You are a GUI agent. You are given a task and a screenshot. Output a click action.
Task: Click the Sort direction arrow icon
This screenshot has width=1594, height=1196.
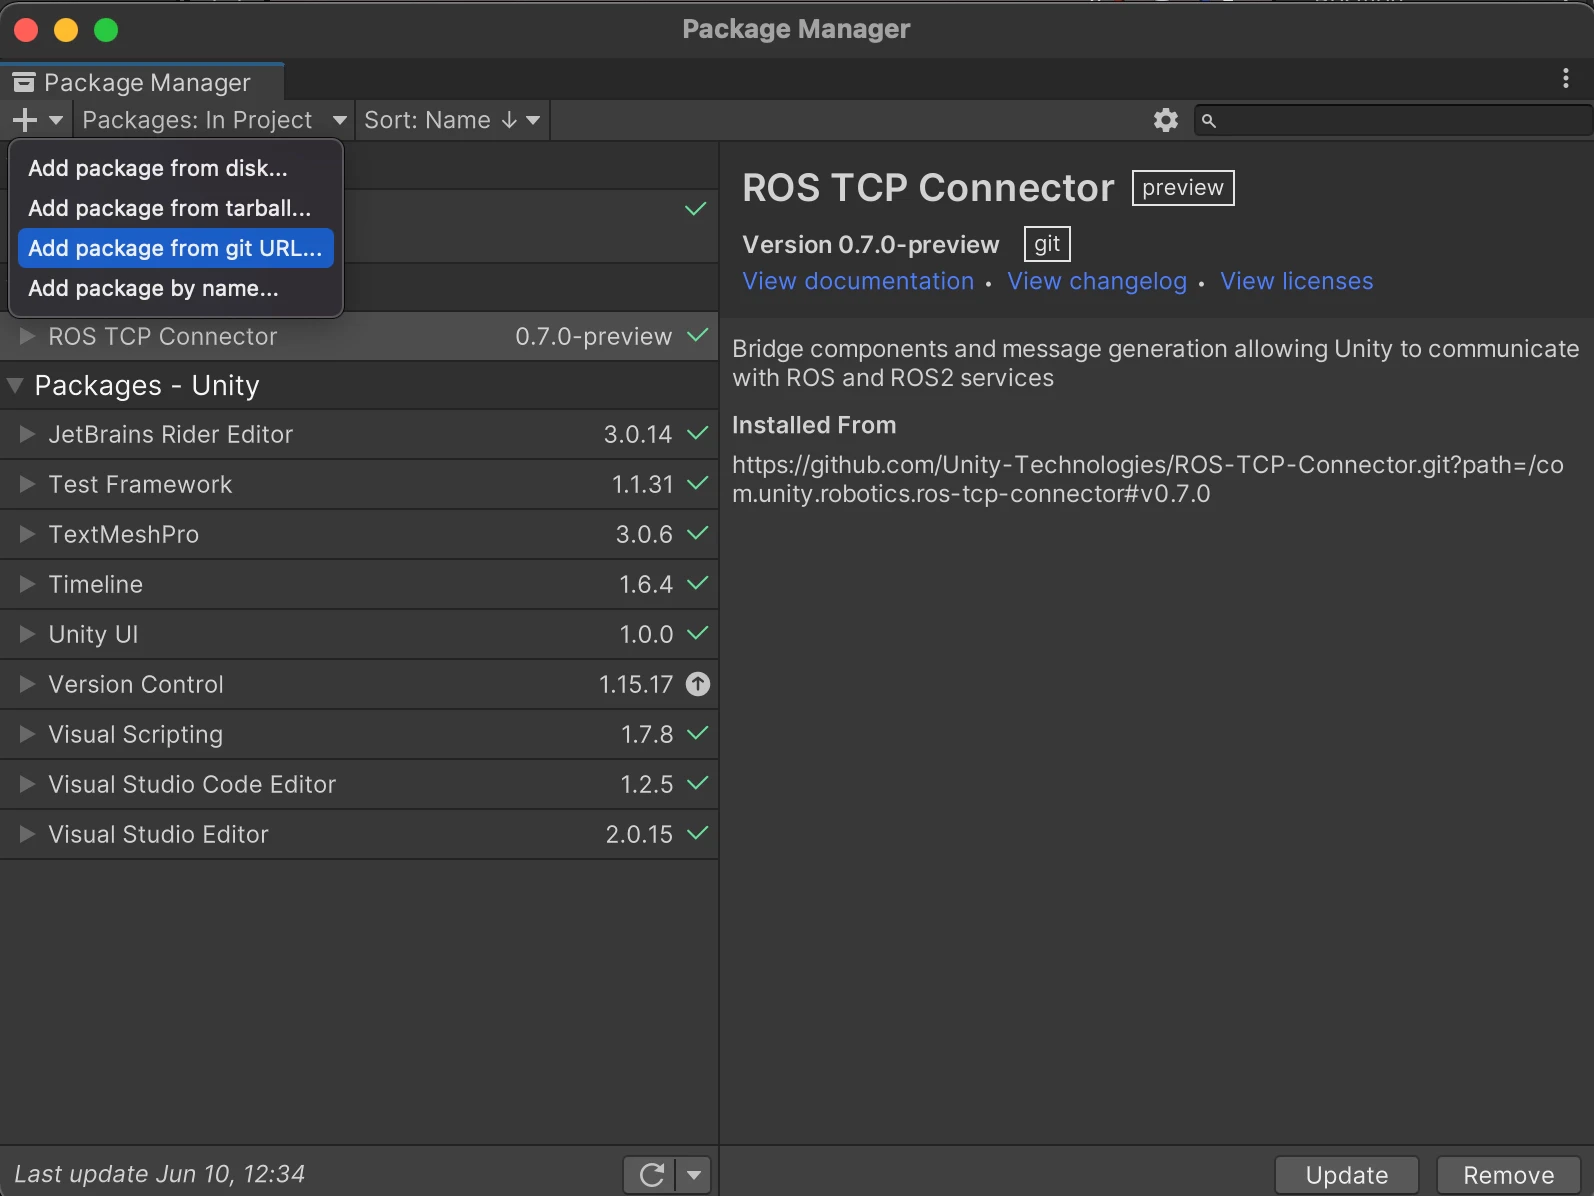[x=509, y=120]
